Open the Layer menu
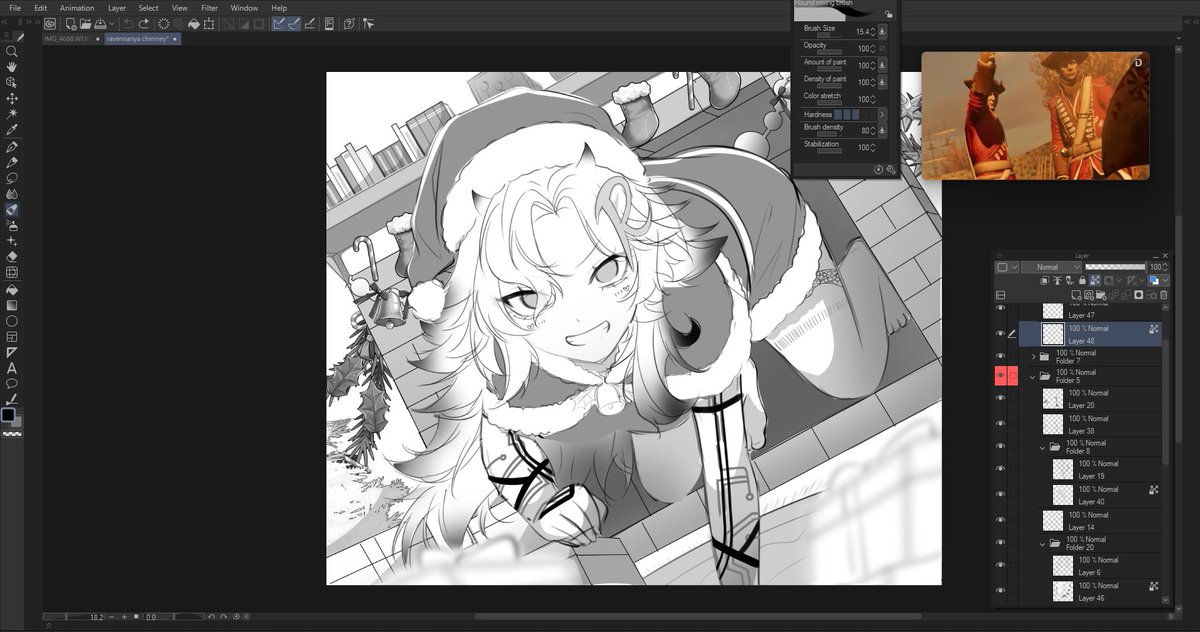Viewport: 1200px width, 632px height. click(x=117, y=8)
